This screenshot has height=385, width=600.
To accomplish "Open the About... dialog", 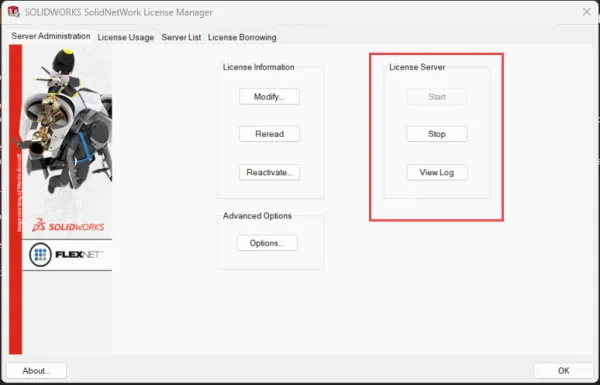I will click(36, 370).
